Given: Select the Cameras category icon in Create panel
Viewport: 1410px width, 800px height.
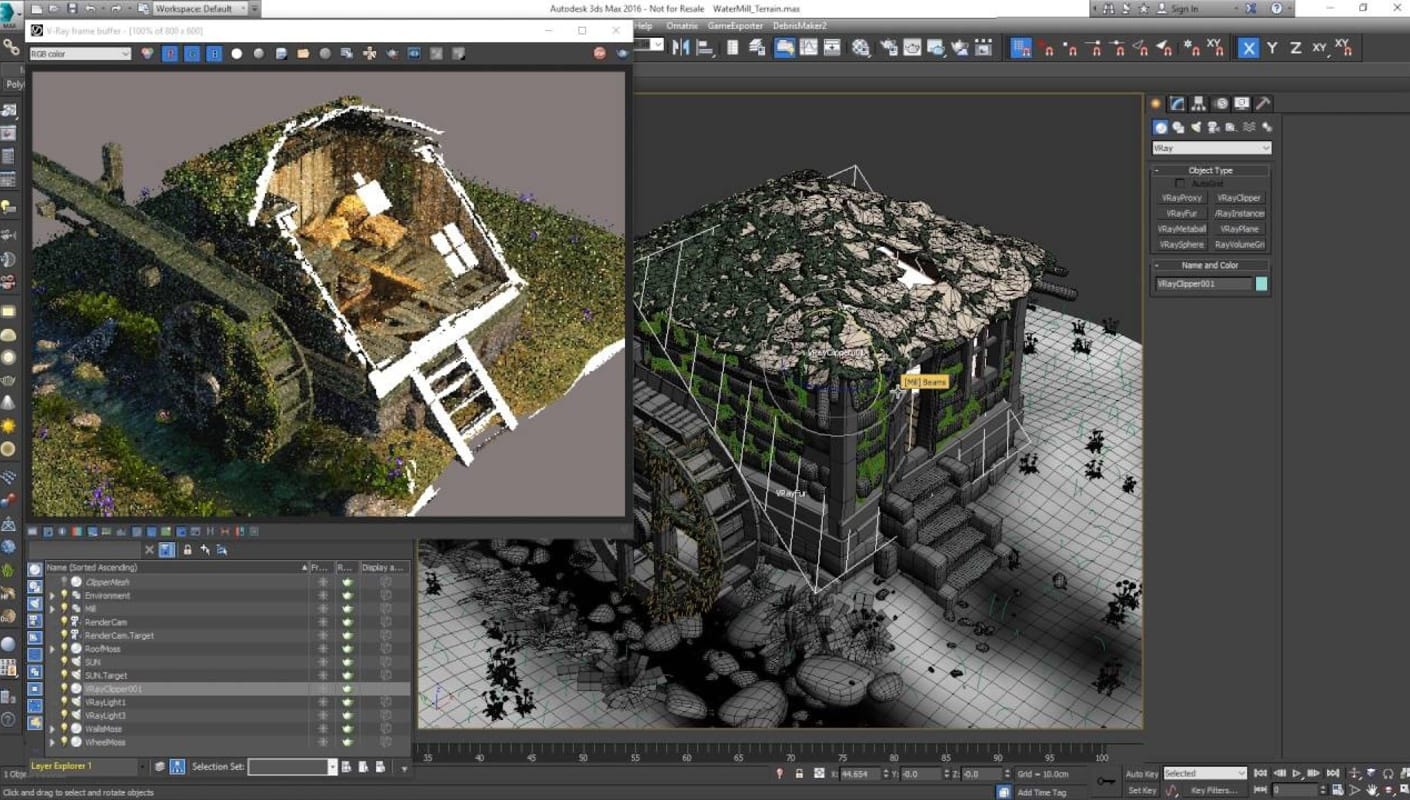Looking at the screenshot, I should pyautogui.click(x=1214, y=127).
